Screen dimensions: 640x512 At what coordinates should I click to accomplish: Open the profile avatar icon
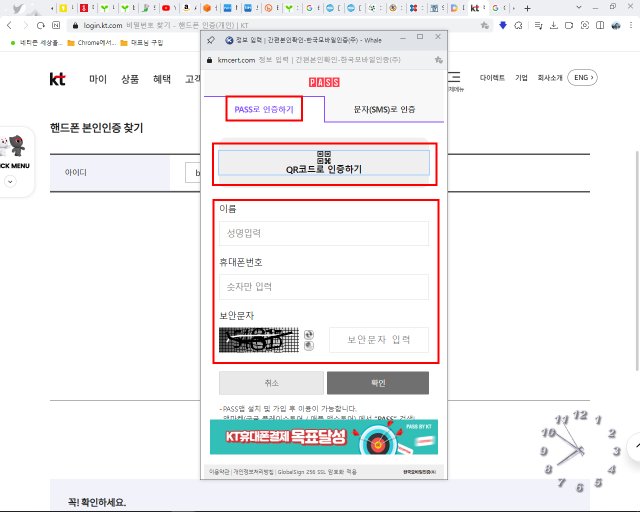(x=616, y=25)
